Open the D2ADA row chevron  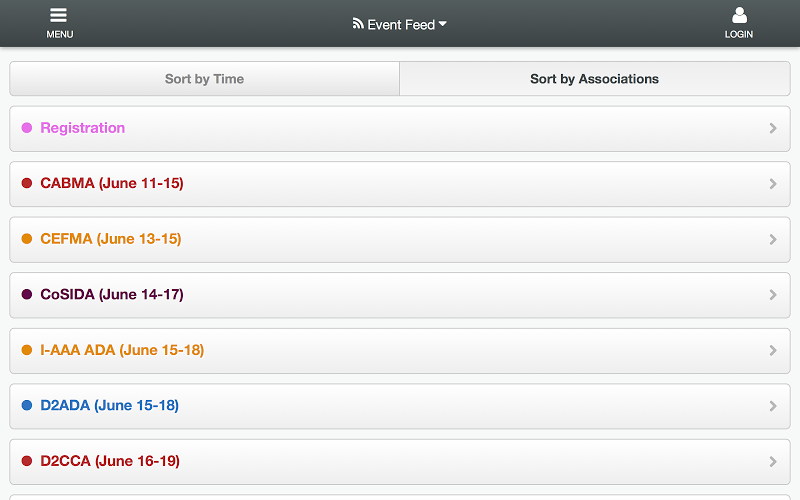tap(773, 406)
